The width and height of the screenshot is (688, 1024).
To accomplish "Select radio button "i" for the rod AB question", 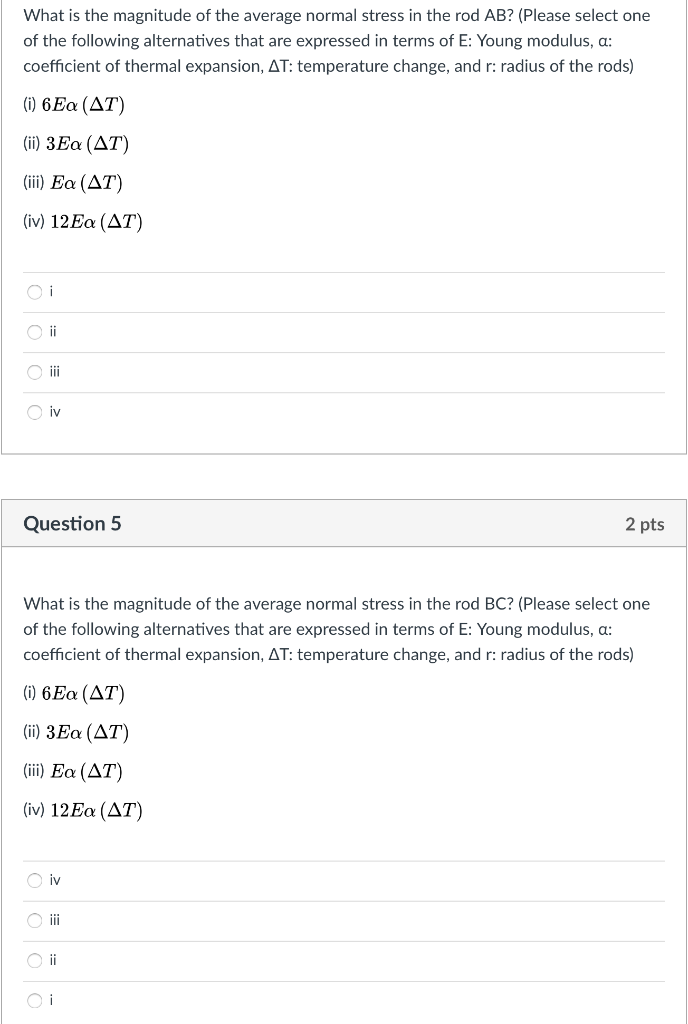I will 35,292.
